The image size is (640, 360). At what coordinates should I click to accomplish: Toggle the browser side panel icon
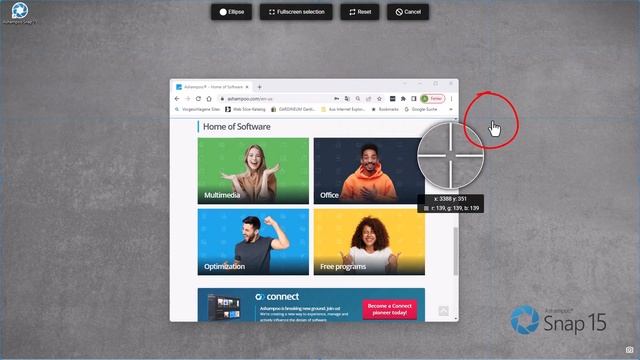[x=413, y=99]
